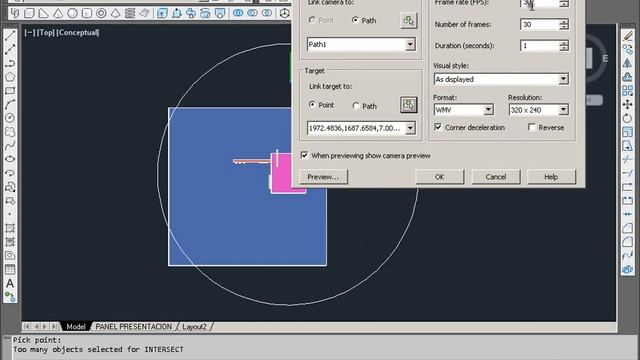Select the Table tool
This screenshot has height=360, width=640.
[x=10, y=269]
